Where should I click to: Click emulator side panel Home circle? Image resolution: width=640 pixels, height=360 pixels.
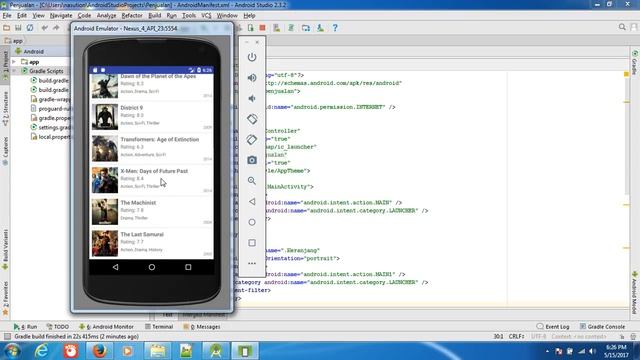point(252,222)
